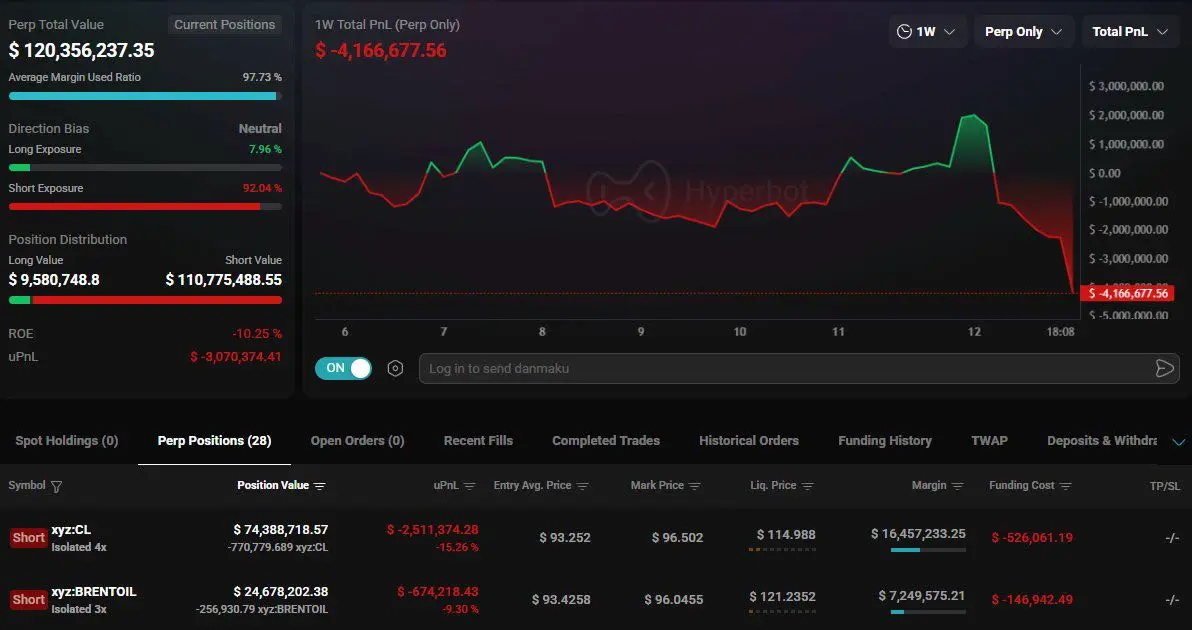
Task: Click the send danmaku arrow icon
Action: coord(1164,369)
